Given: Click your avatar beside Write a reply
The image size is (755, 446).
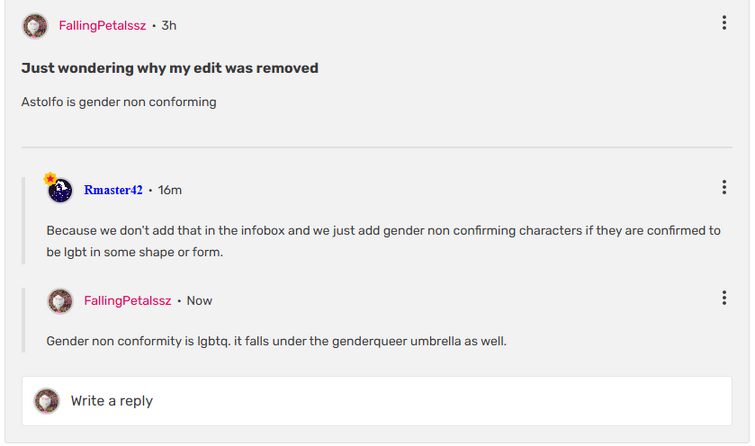Looking at the screenshot, I should pyautogui.click(x=47, y=401).
